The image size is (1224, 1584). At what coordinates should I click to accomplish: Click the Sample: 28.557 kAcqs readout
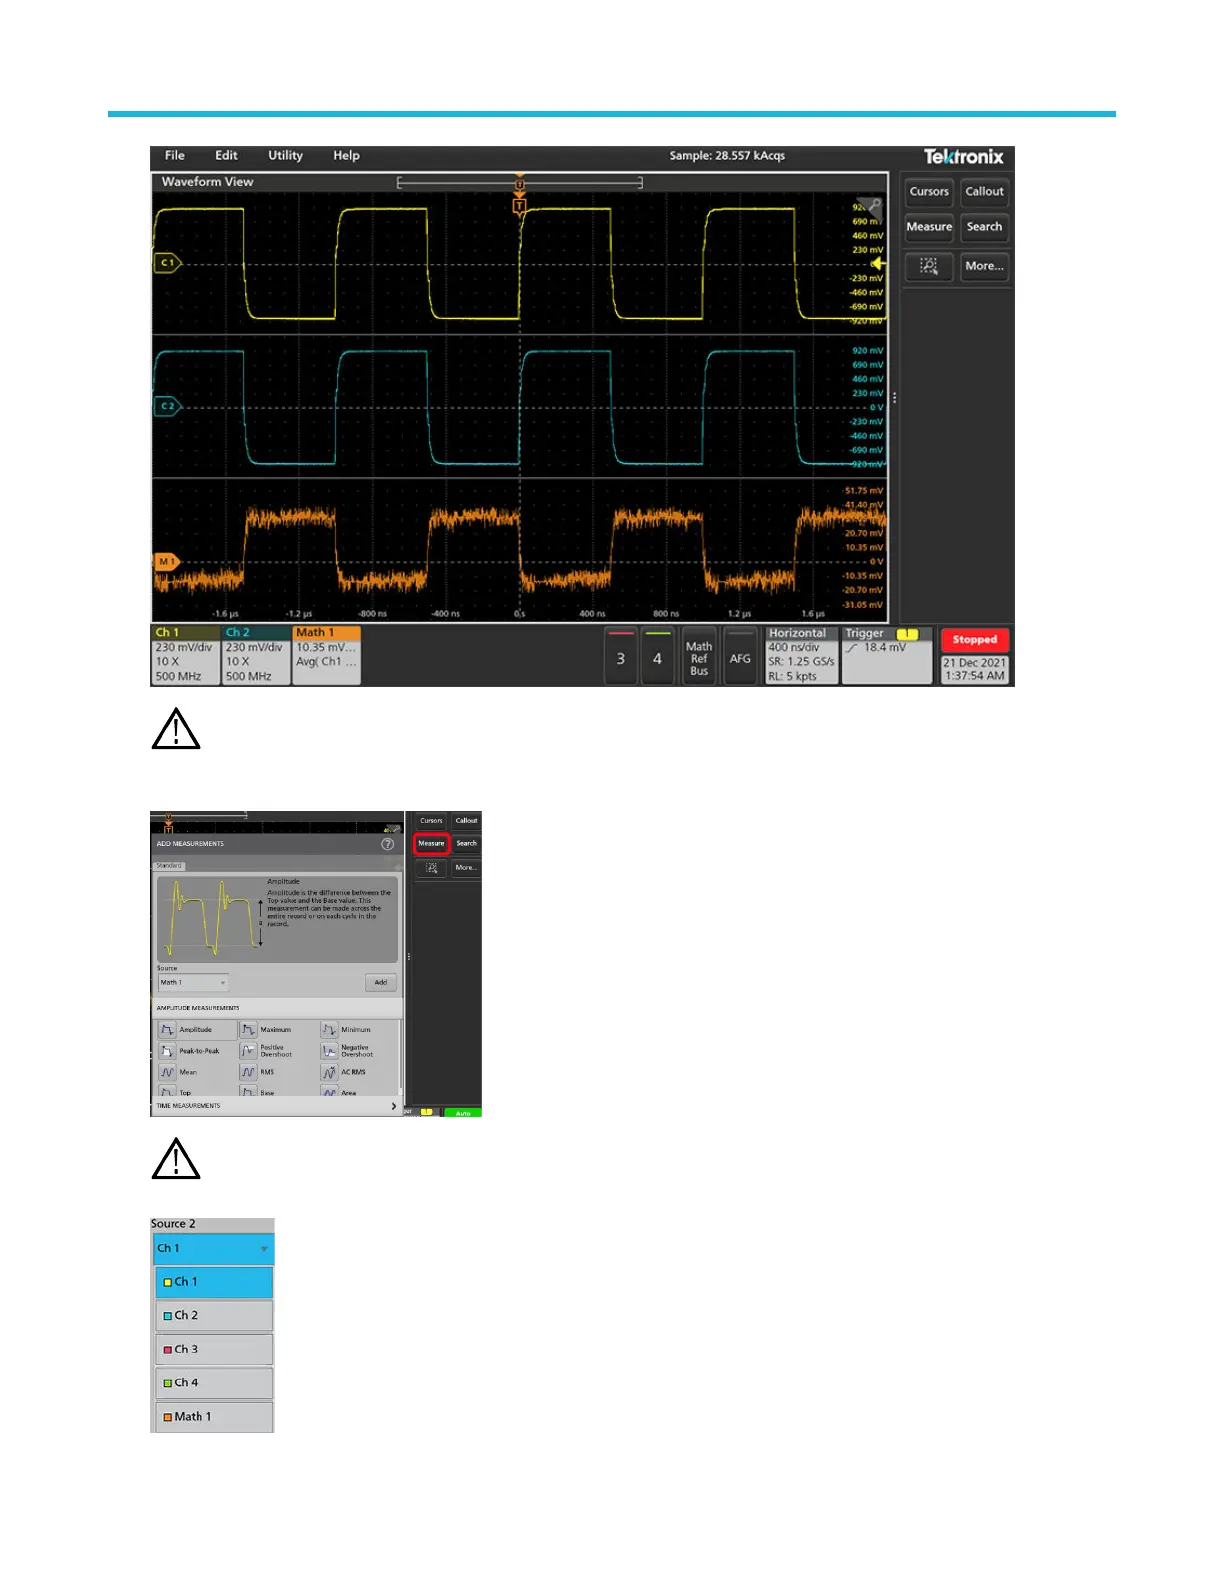727,156
